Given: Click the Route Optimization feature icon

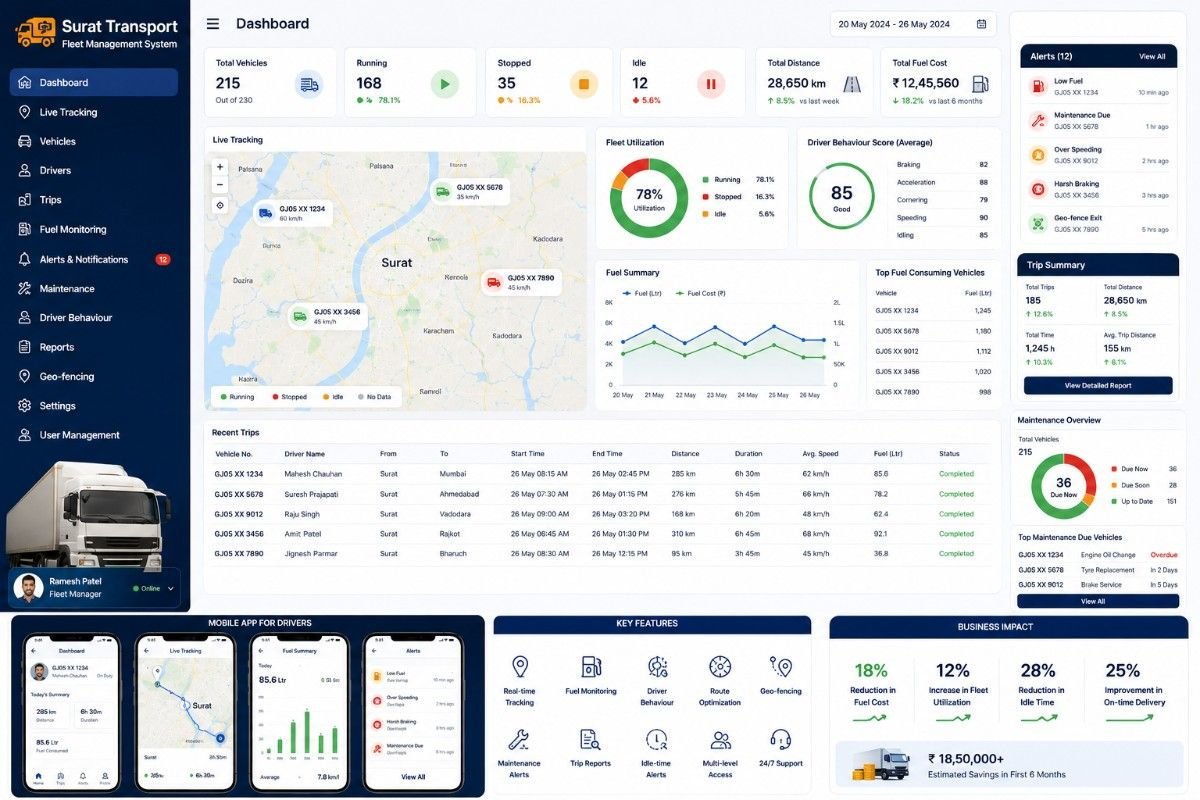Looking at the screenshot, I should 720,667.
